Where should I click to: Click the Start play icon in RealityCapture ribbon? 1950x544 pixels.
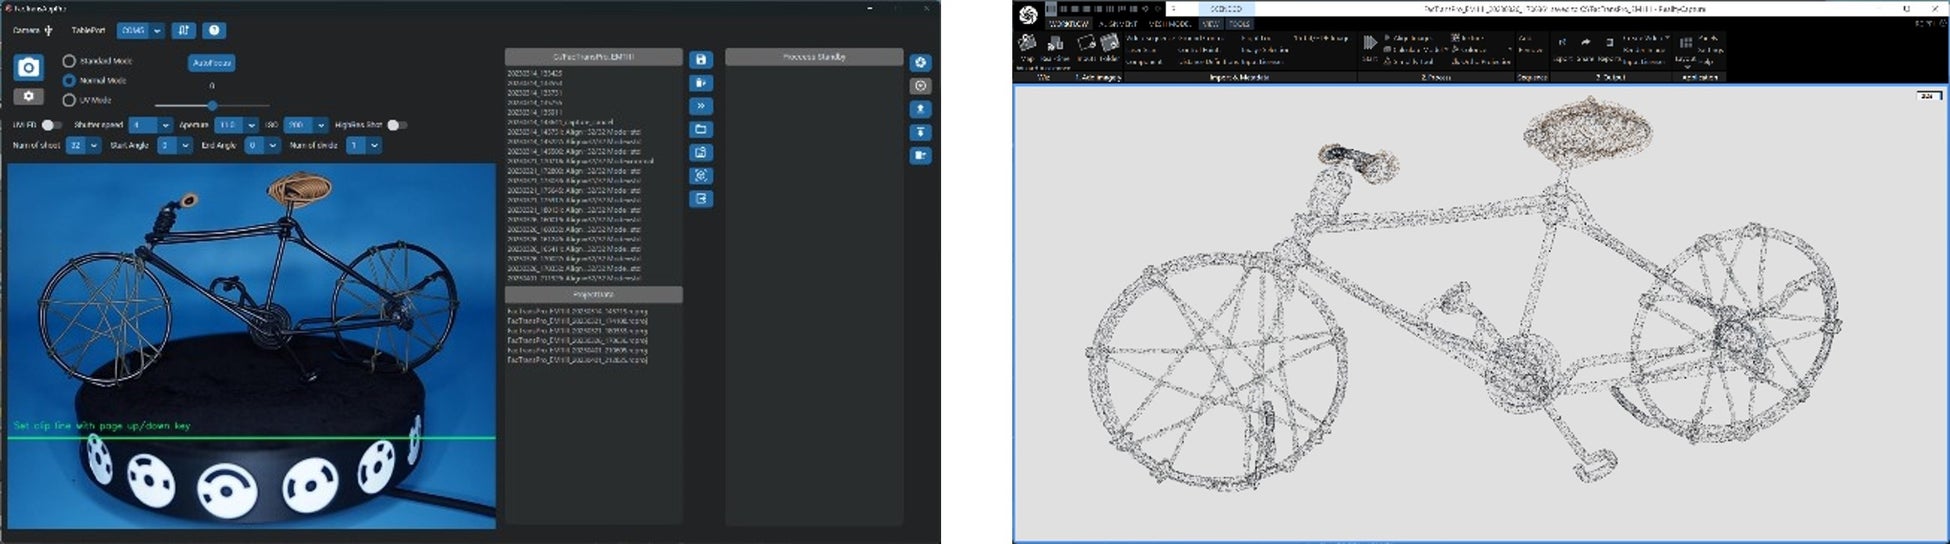(x=1370, y=44)
